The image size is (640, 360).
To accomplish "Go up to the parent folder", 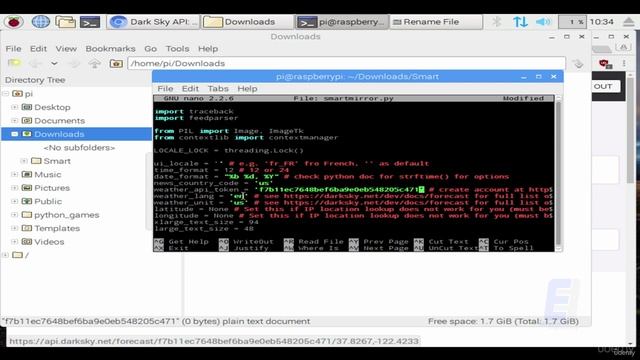I will (95, 63).
